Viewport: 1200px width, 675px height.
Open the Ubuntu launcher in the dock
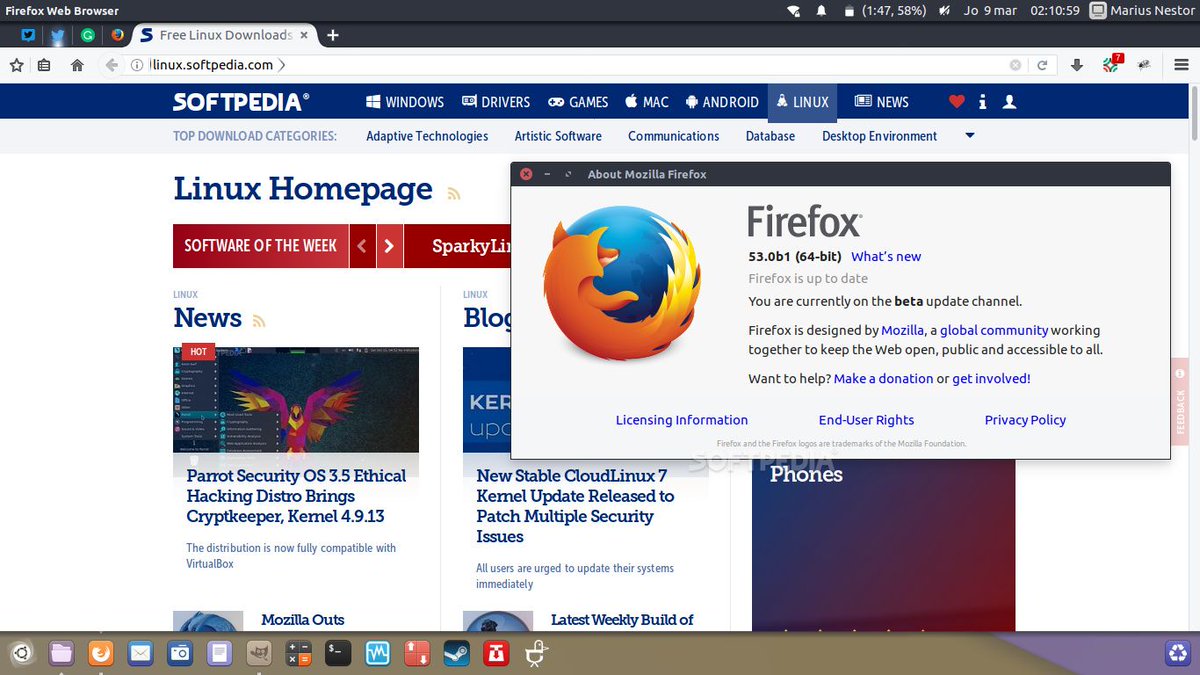click(23, 654)
